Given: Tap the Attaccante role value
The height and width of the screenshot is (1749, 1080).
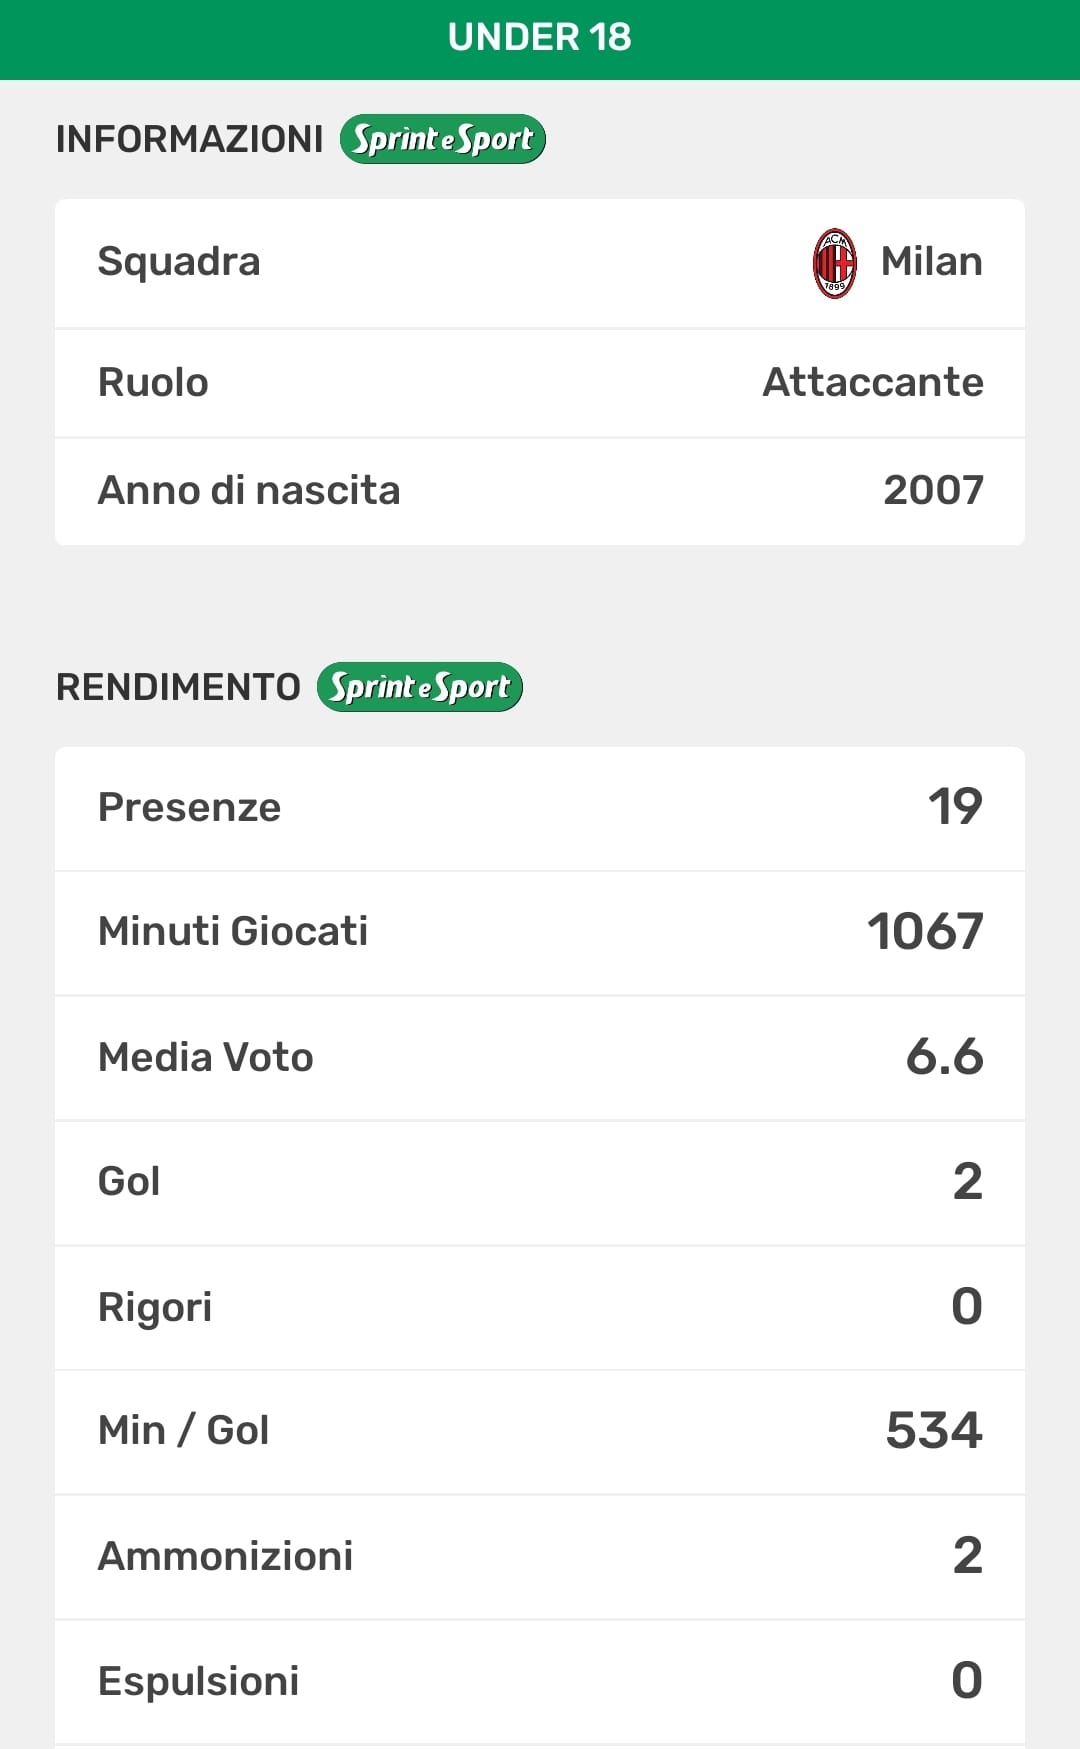Looking at the screenshot, I should (872, 383).
